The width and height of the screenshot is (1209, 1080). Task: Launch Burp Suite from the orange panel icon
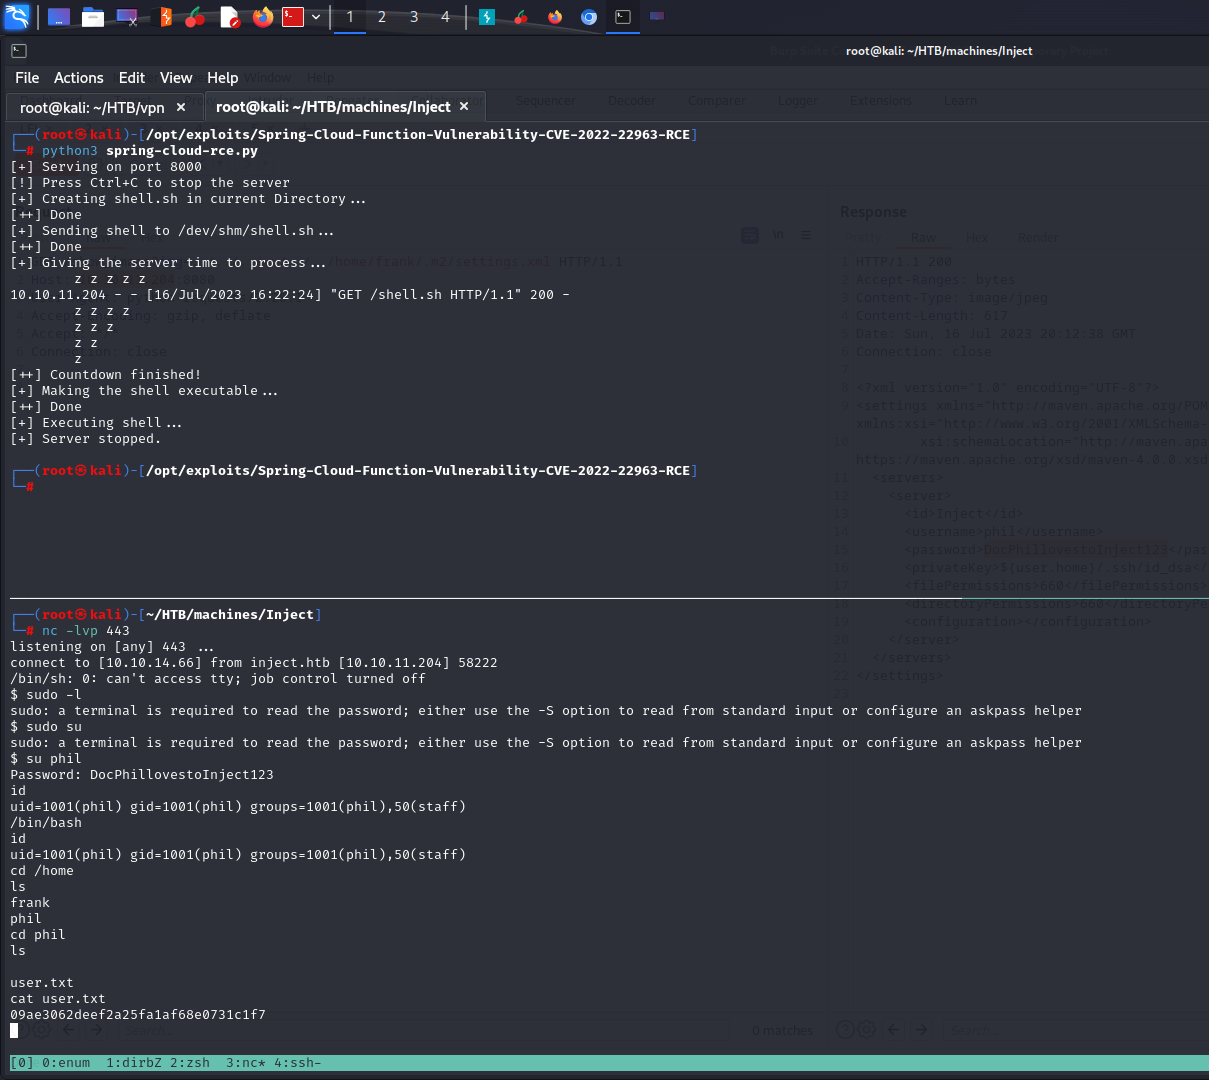(x=166, y=17)
